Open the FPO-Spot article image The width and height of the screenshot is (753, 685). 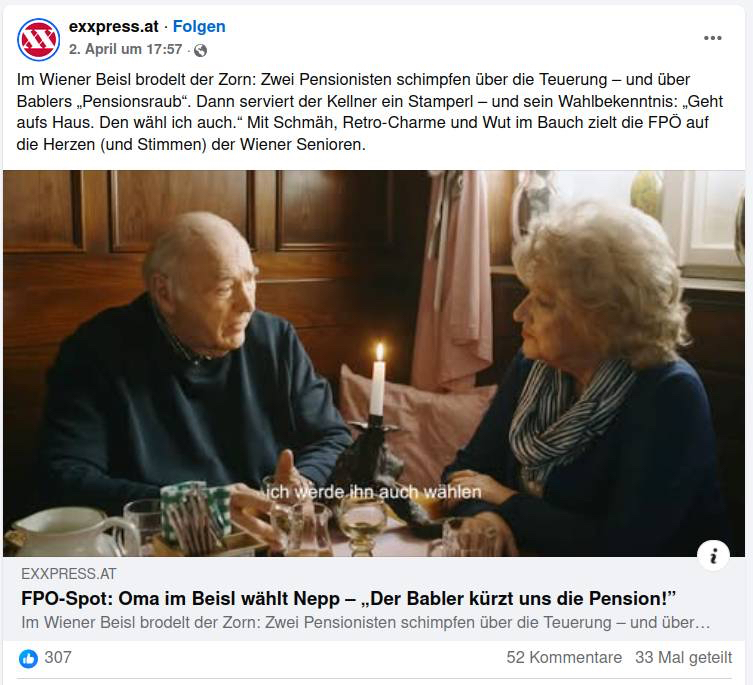[374, 363]
